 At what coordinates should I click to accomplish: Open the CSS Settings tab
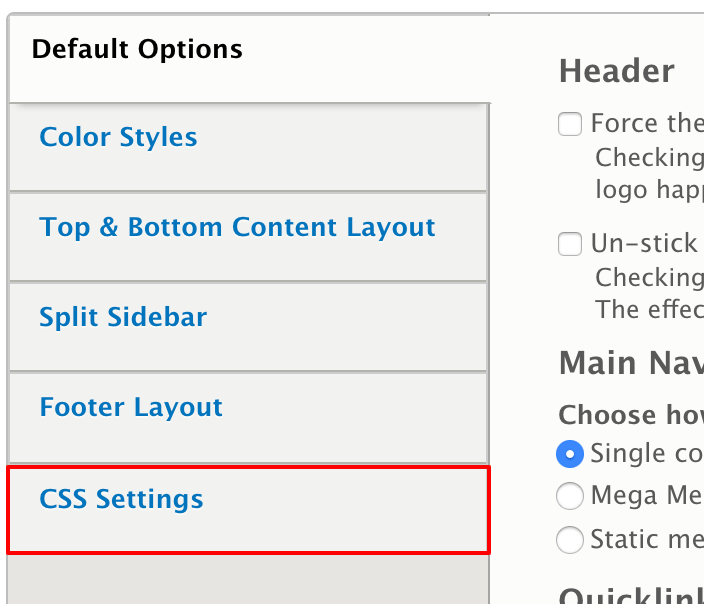tap(121, 499)
